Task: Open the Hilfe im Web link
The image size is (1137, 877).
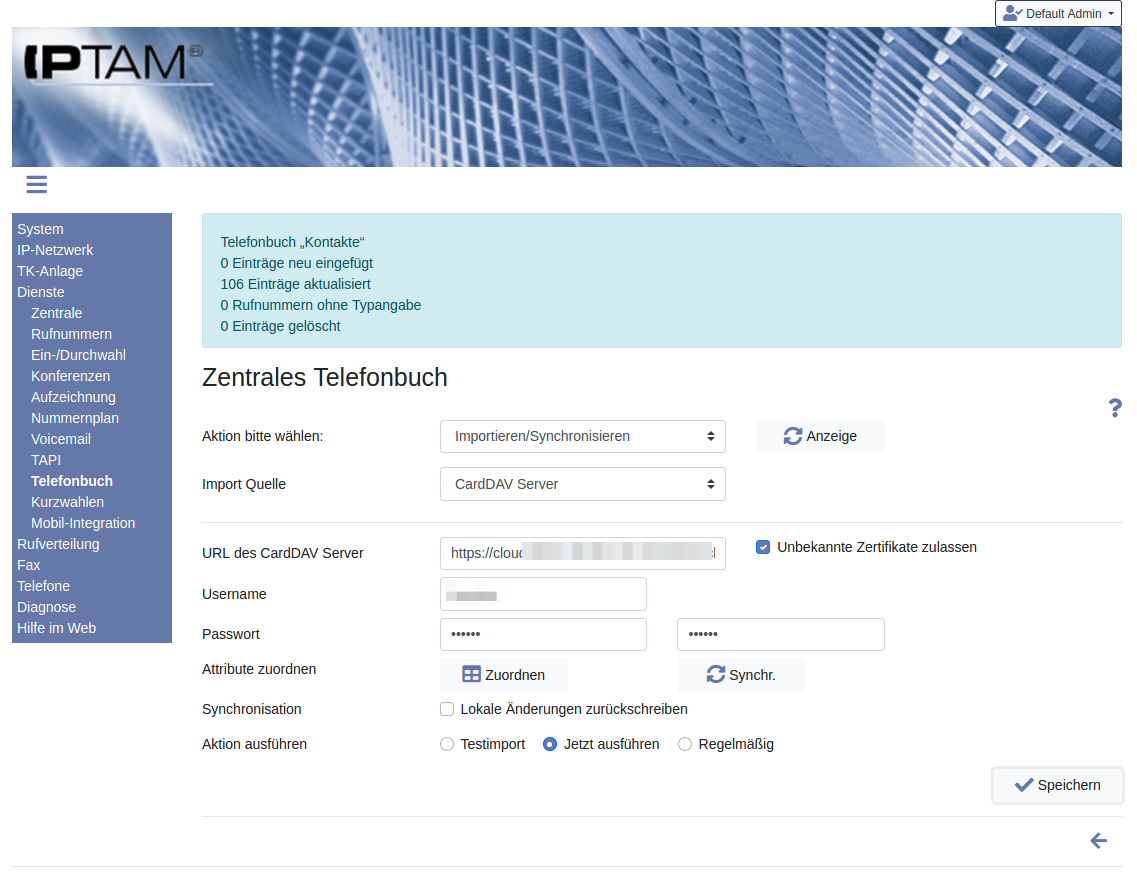Action: (x=57, y=628)
